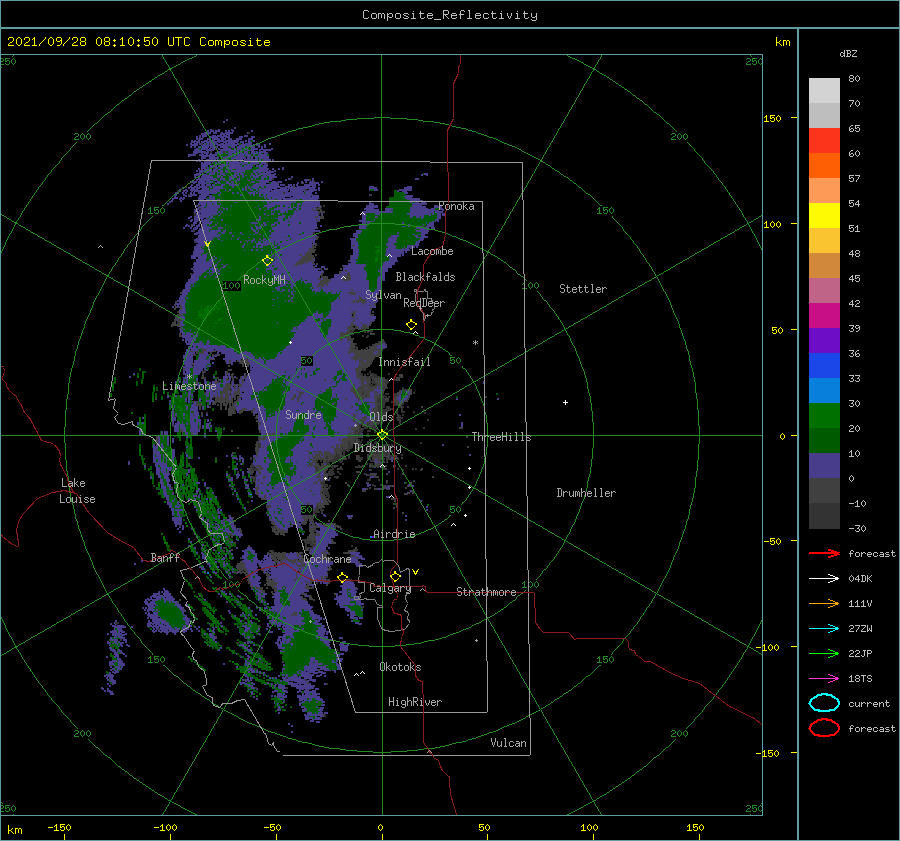Click the cyan current ellipse icon
Viewport: 900px width, 841px height.
[x=824, y=703]
